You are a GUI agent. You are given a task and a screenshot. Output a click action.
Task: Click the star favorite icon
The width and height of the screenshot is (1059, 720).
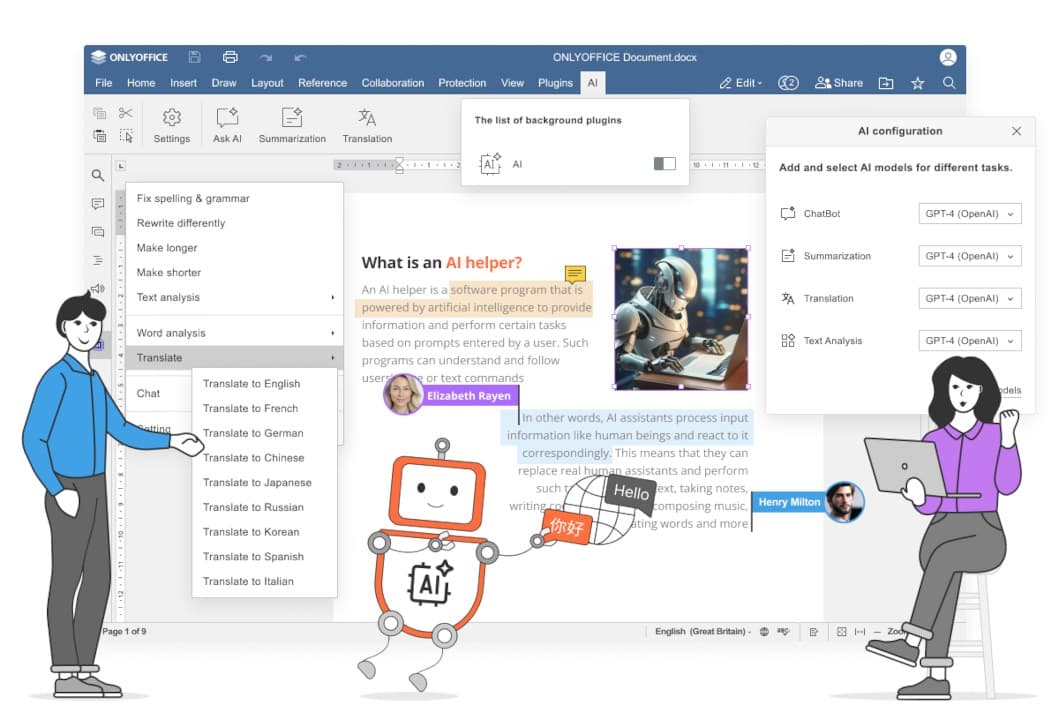point(917,83)
